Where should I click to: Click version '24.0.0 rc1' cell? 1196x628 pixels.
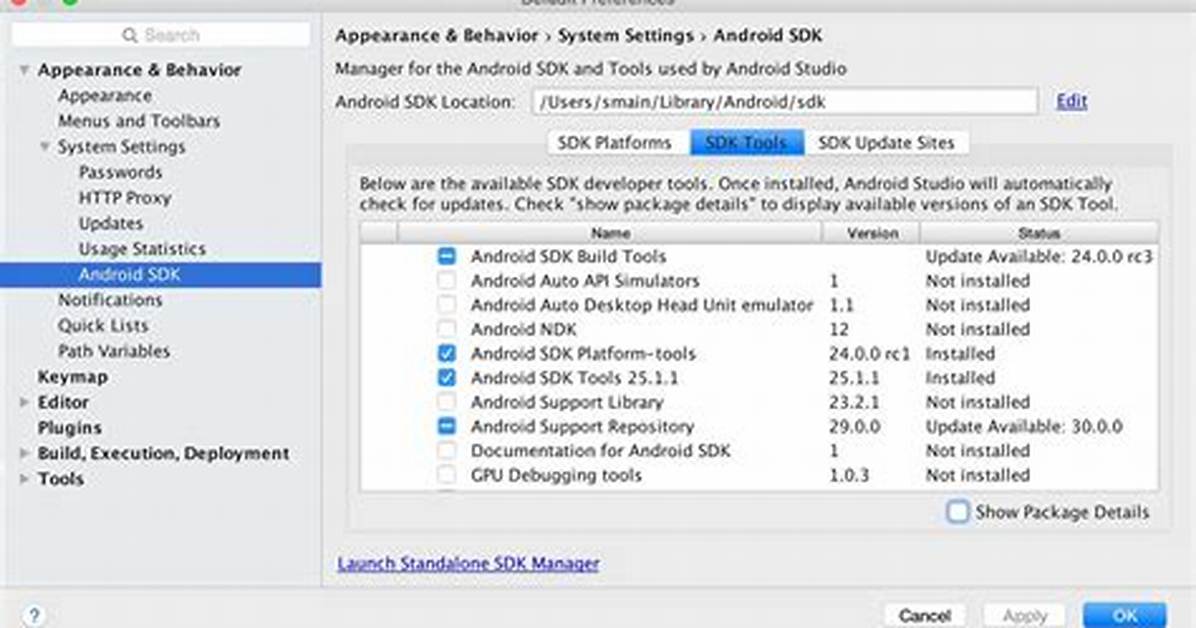870,353
